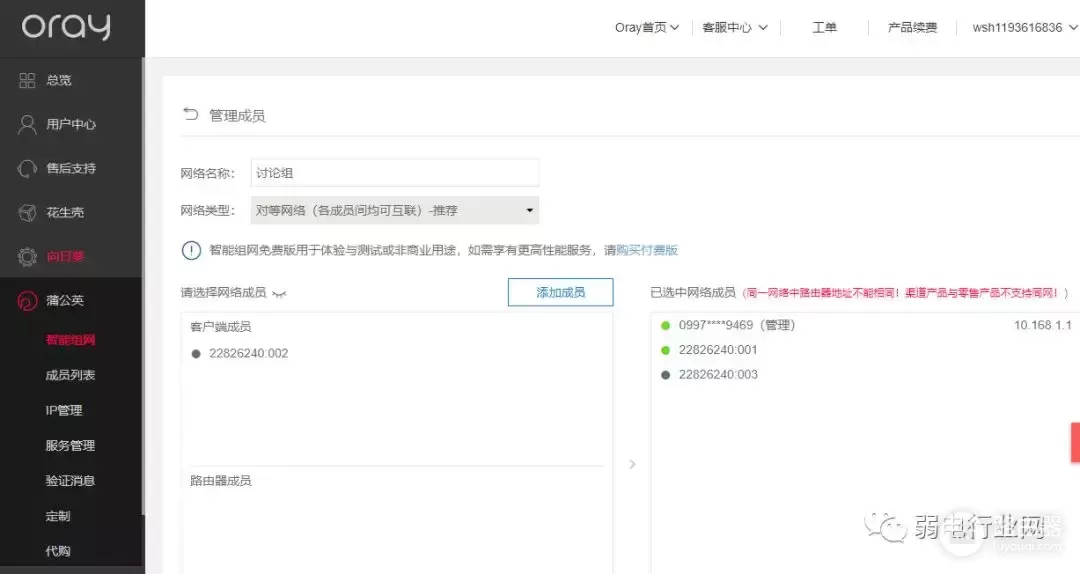Select 向日葵 gear icon in sidebar
1080x574 pixels.
tap(27, 257)
